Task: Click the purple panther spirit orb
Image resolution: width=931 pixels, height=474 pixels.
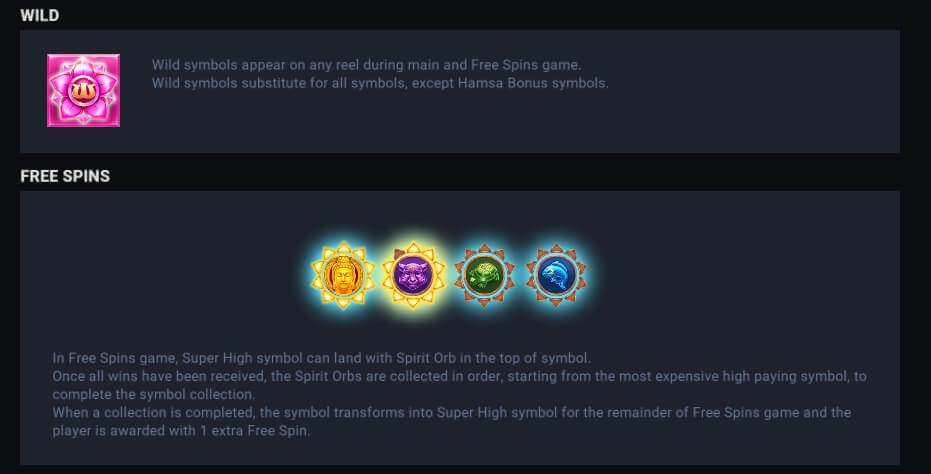Action: coord(413,275)
